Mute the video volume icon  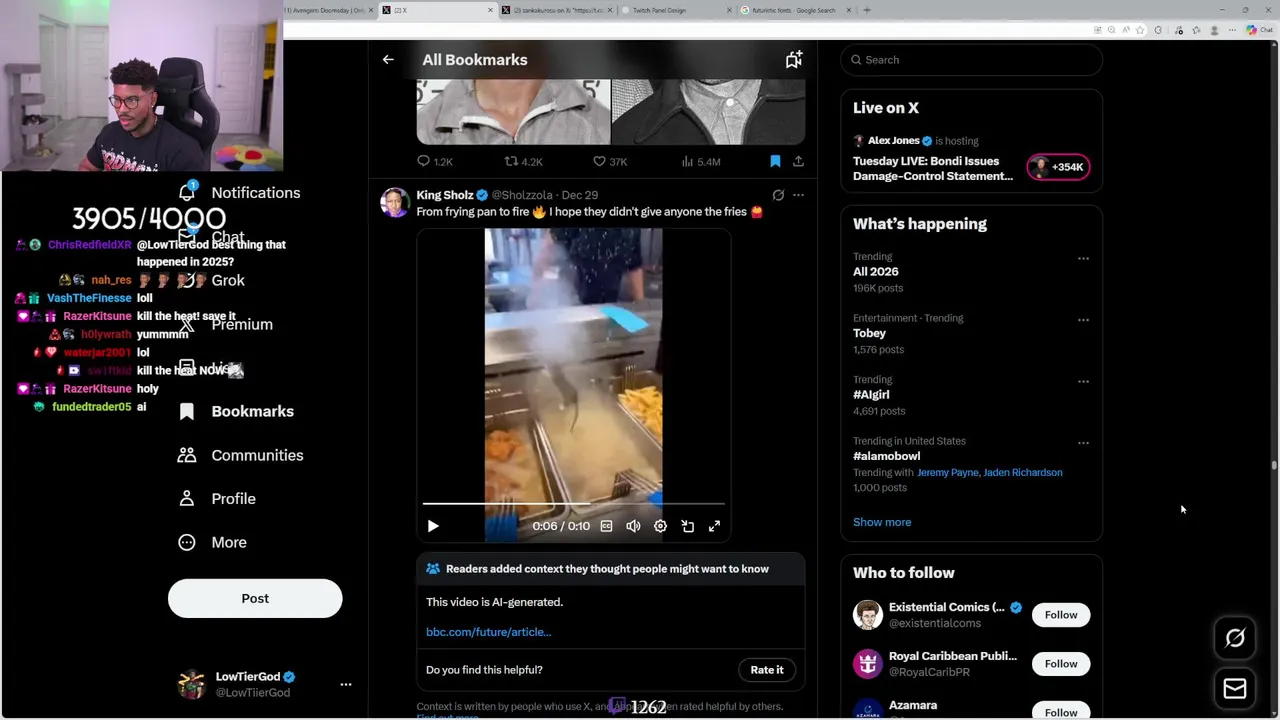(x=633, y=526)
